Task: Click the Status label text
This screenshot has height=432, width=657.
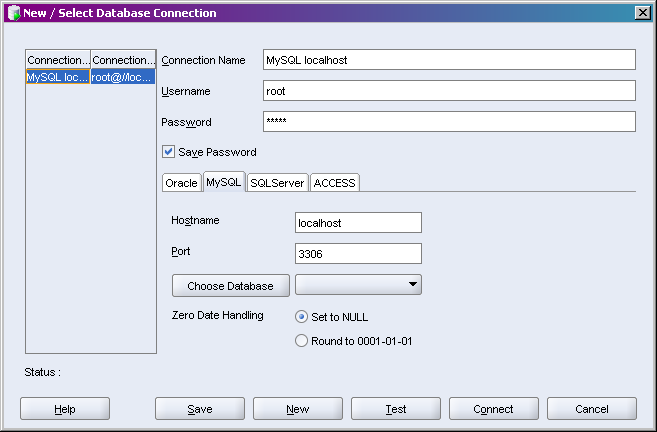Action: tap(42, 372)
